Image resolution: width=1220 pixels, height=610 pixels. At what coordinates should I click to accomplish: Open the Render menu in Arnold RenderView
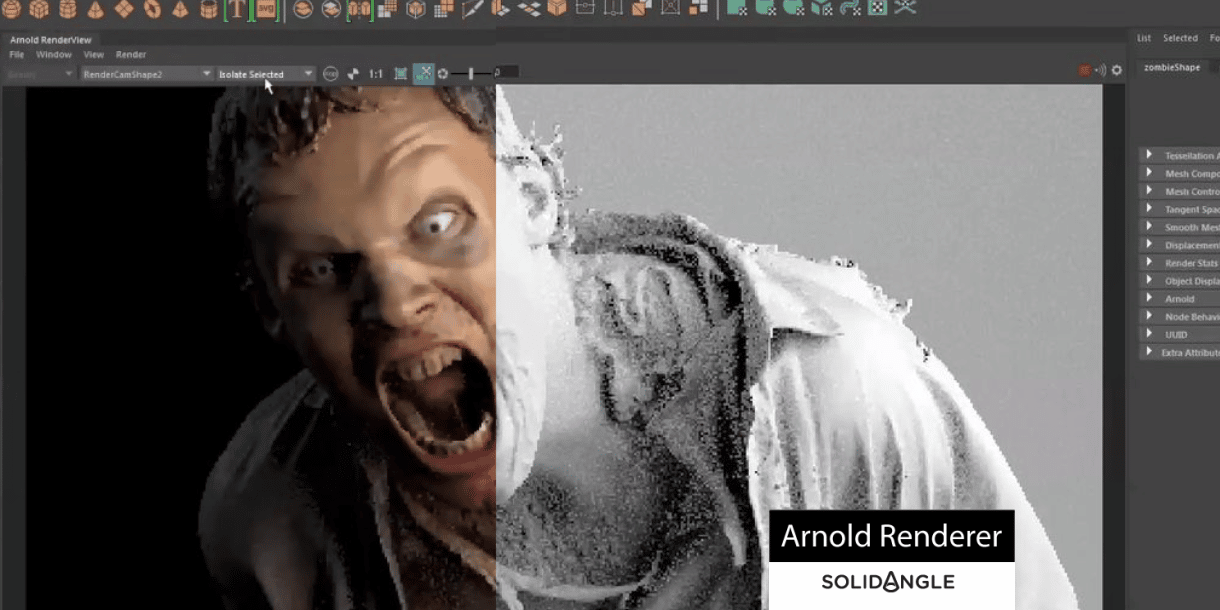click(130, 54)
